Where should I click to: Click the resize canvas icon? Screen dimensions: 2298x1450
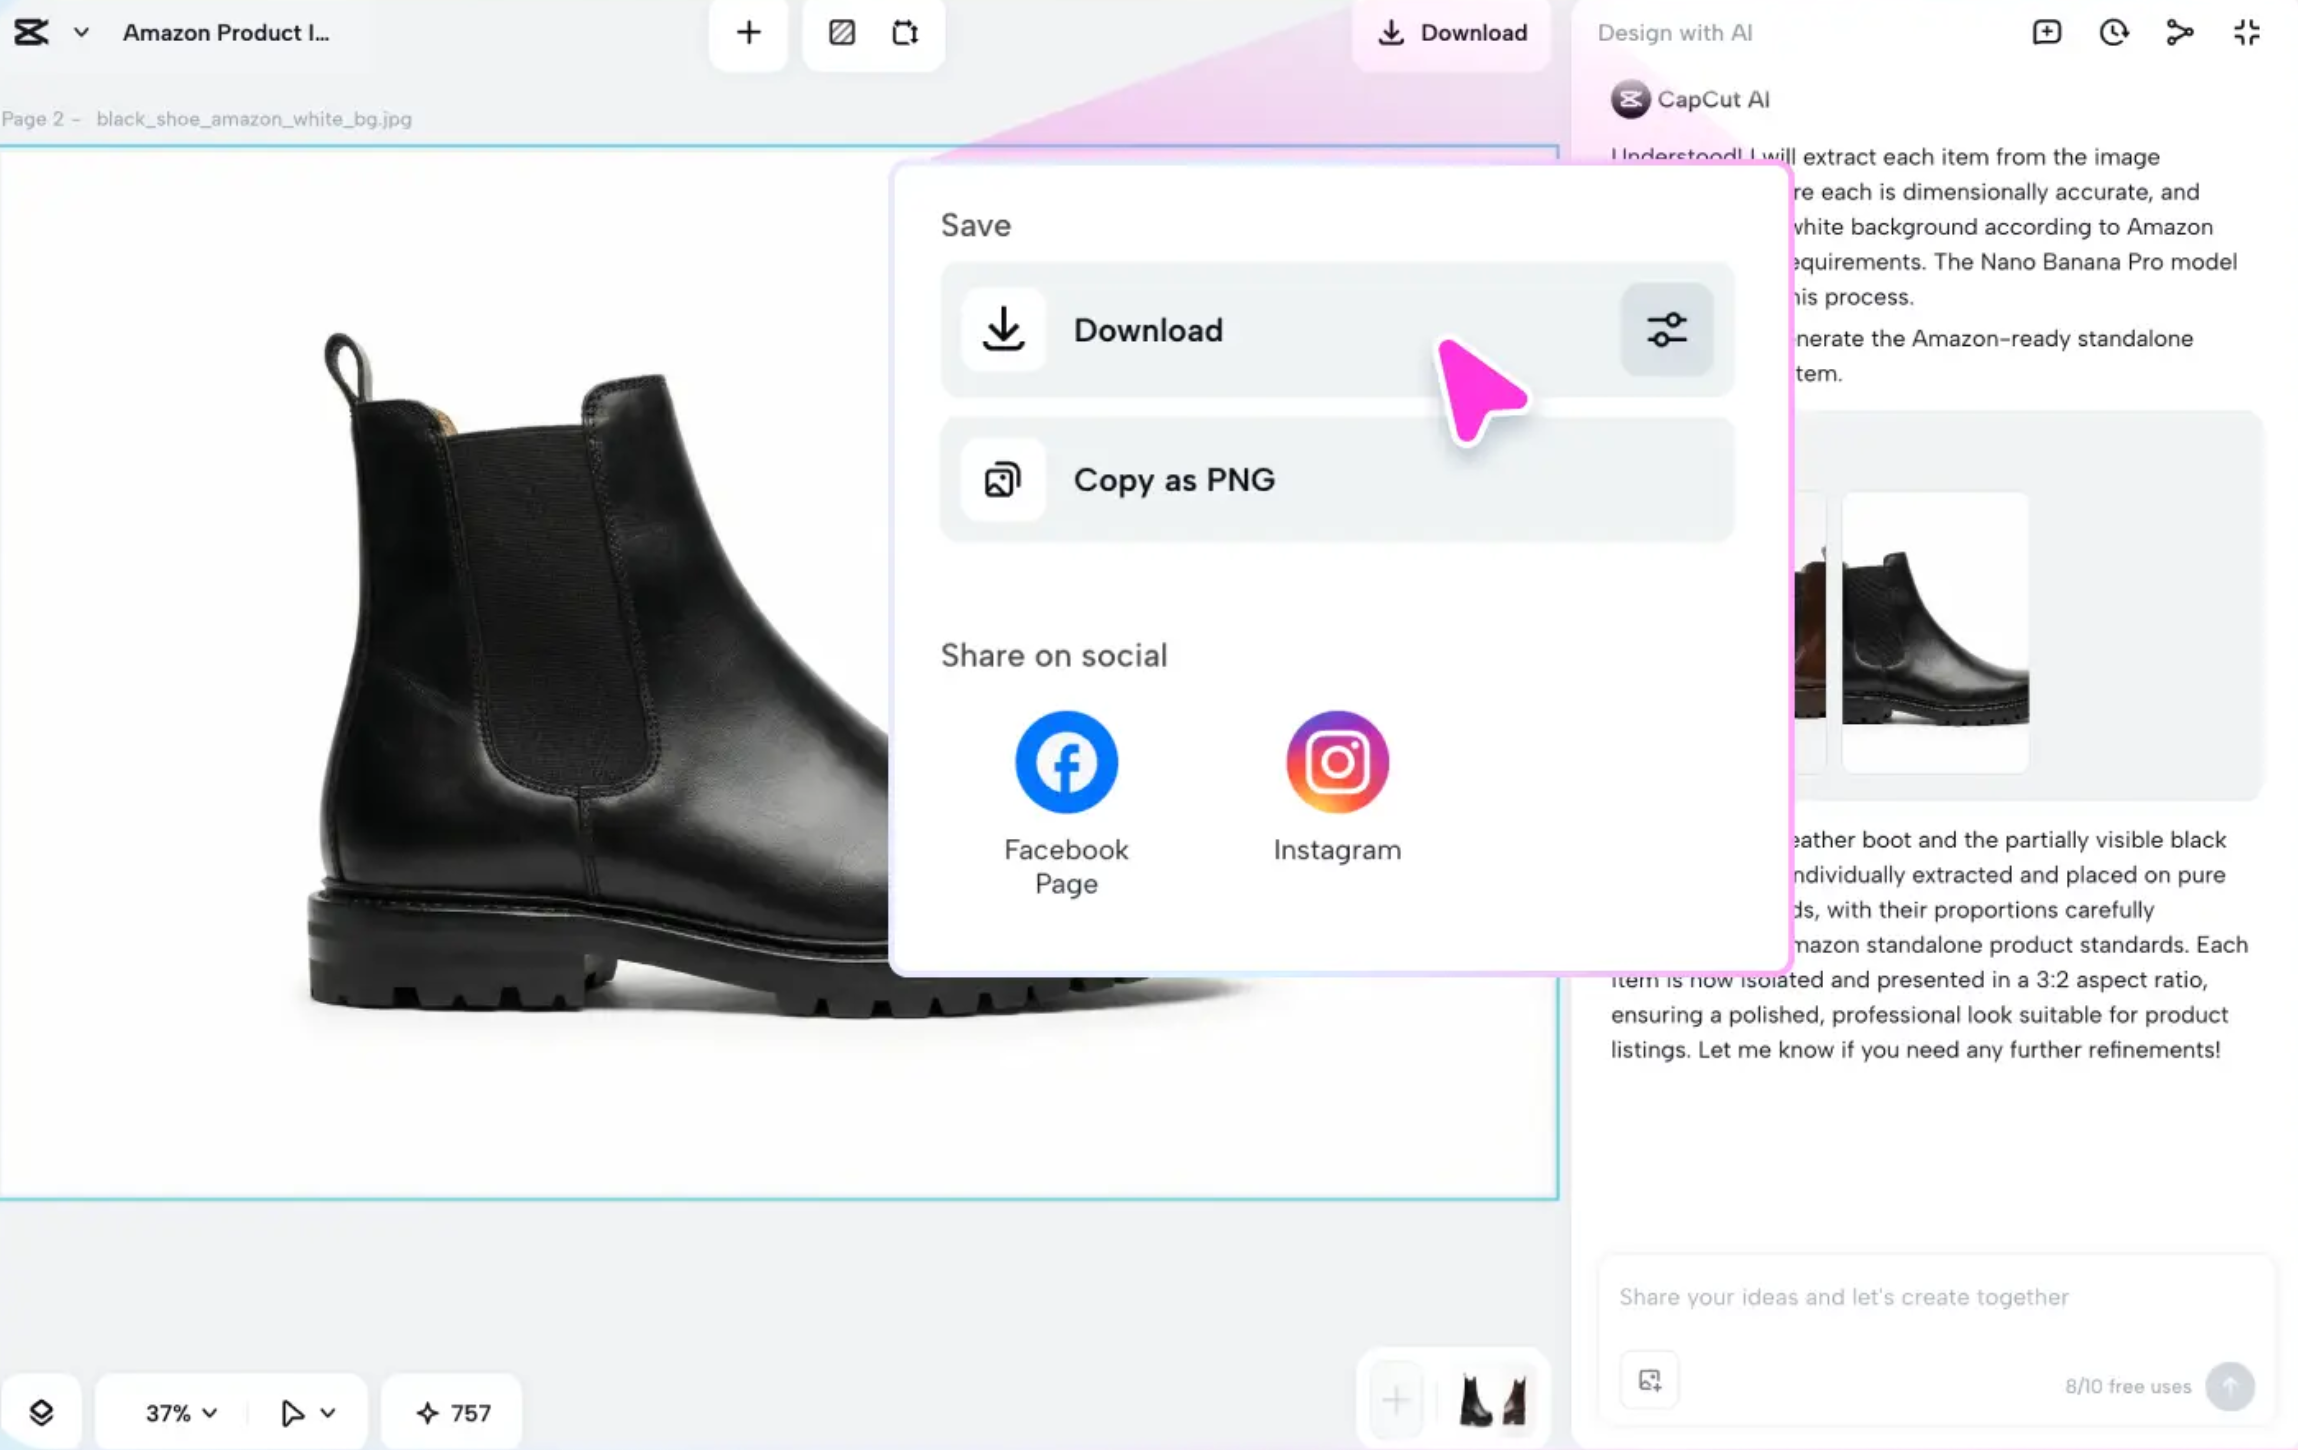pyautogui.click(x=905, y=32)
